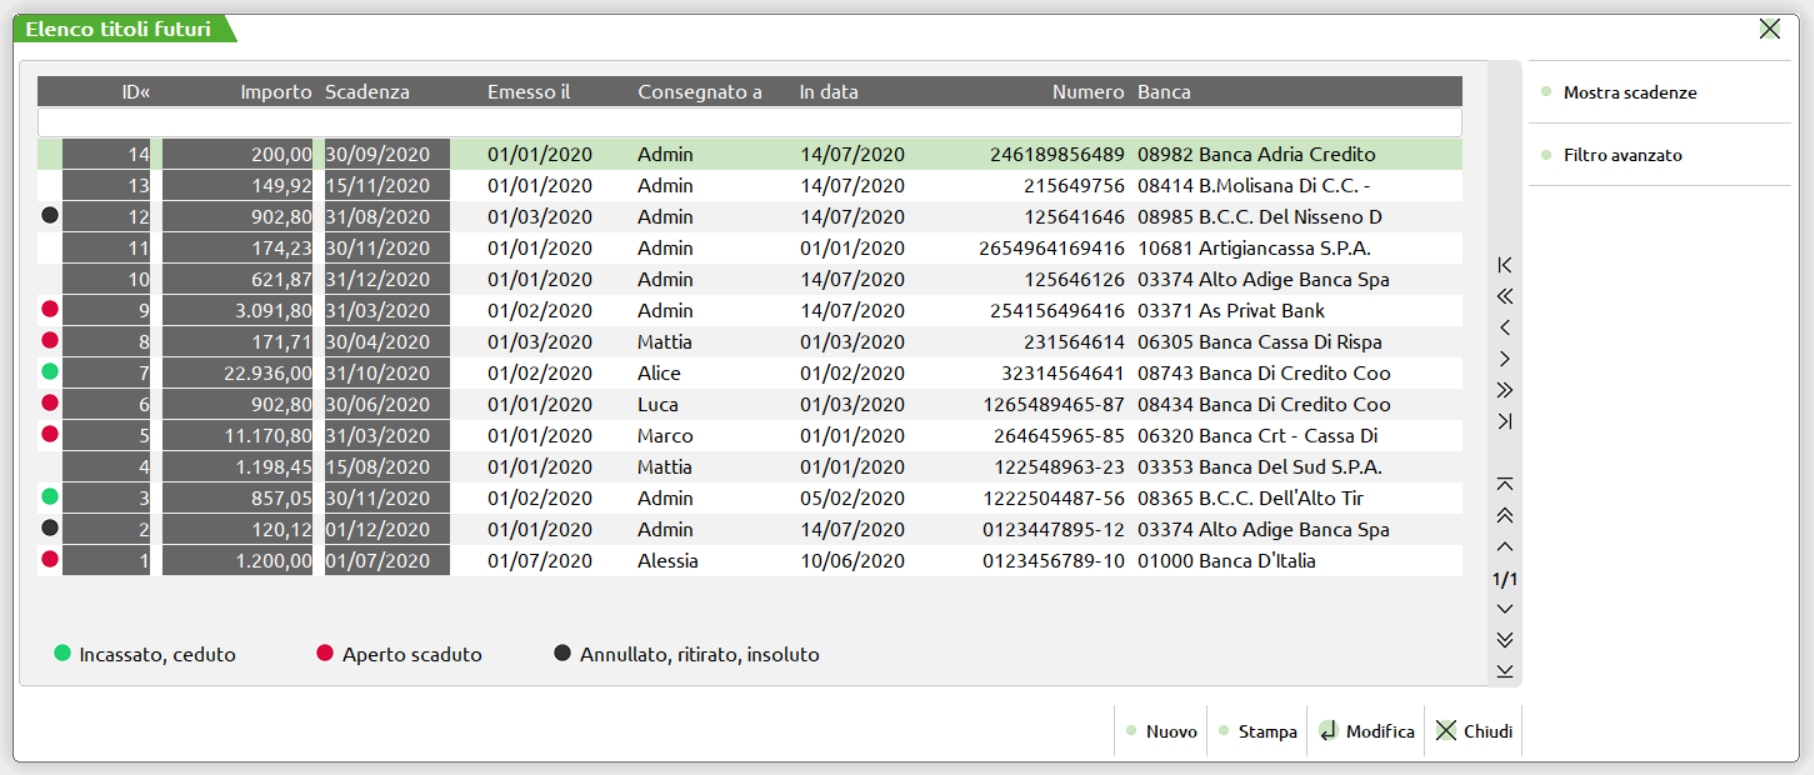Viewport: 1814px width, 775px height.
Task: Click the empty filter field under headers
Action: [x=749, y=123]
